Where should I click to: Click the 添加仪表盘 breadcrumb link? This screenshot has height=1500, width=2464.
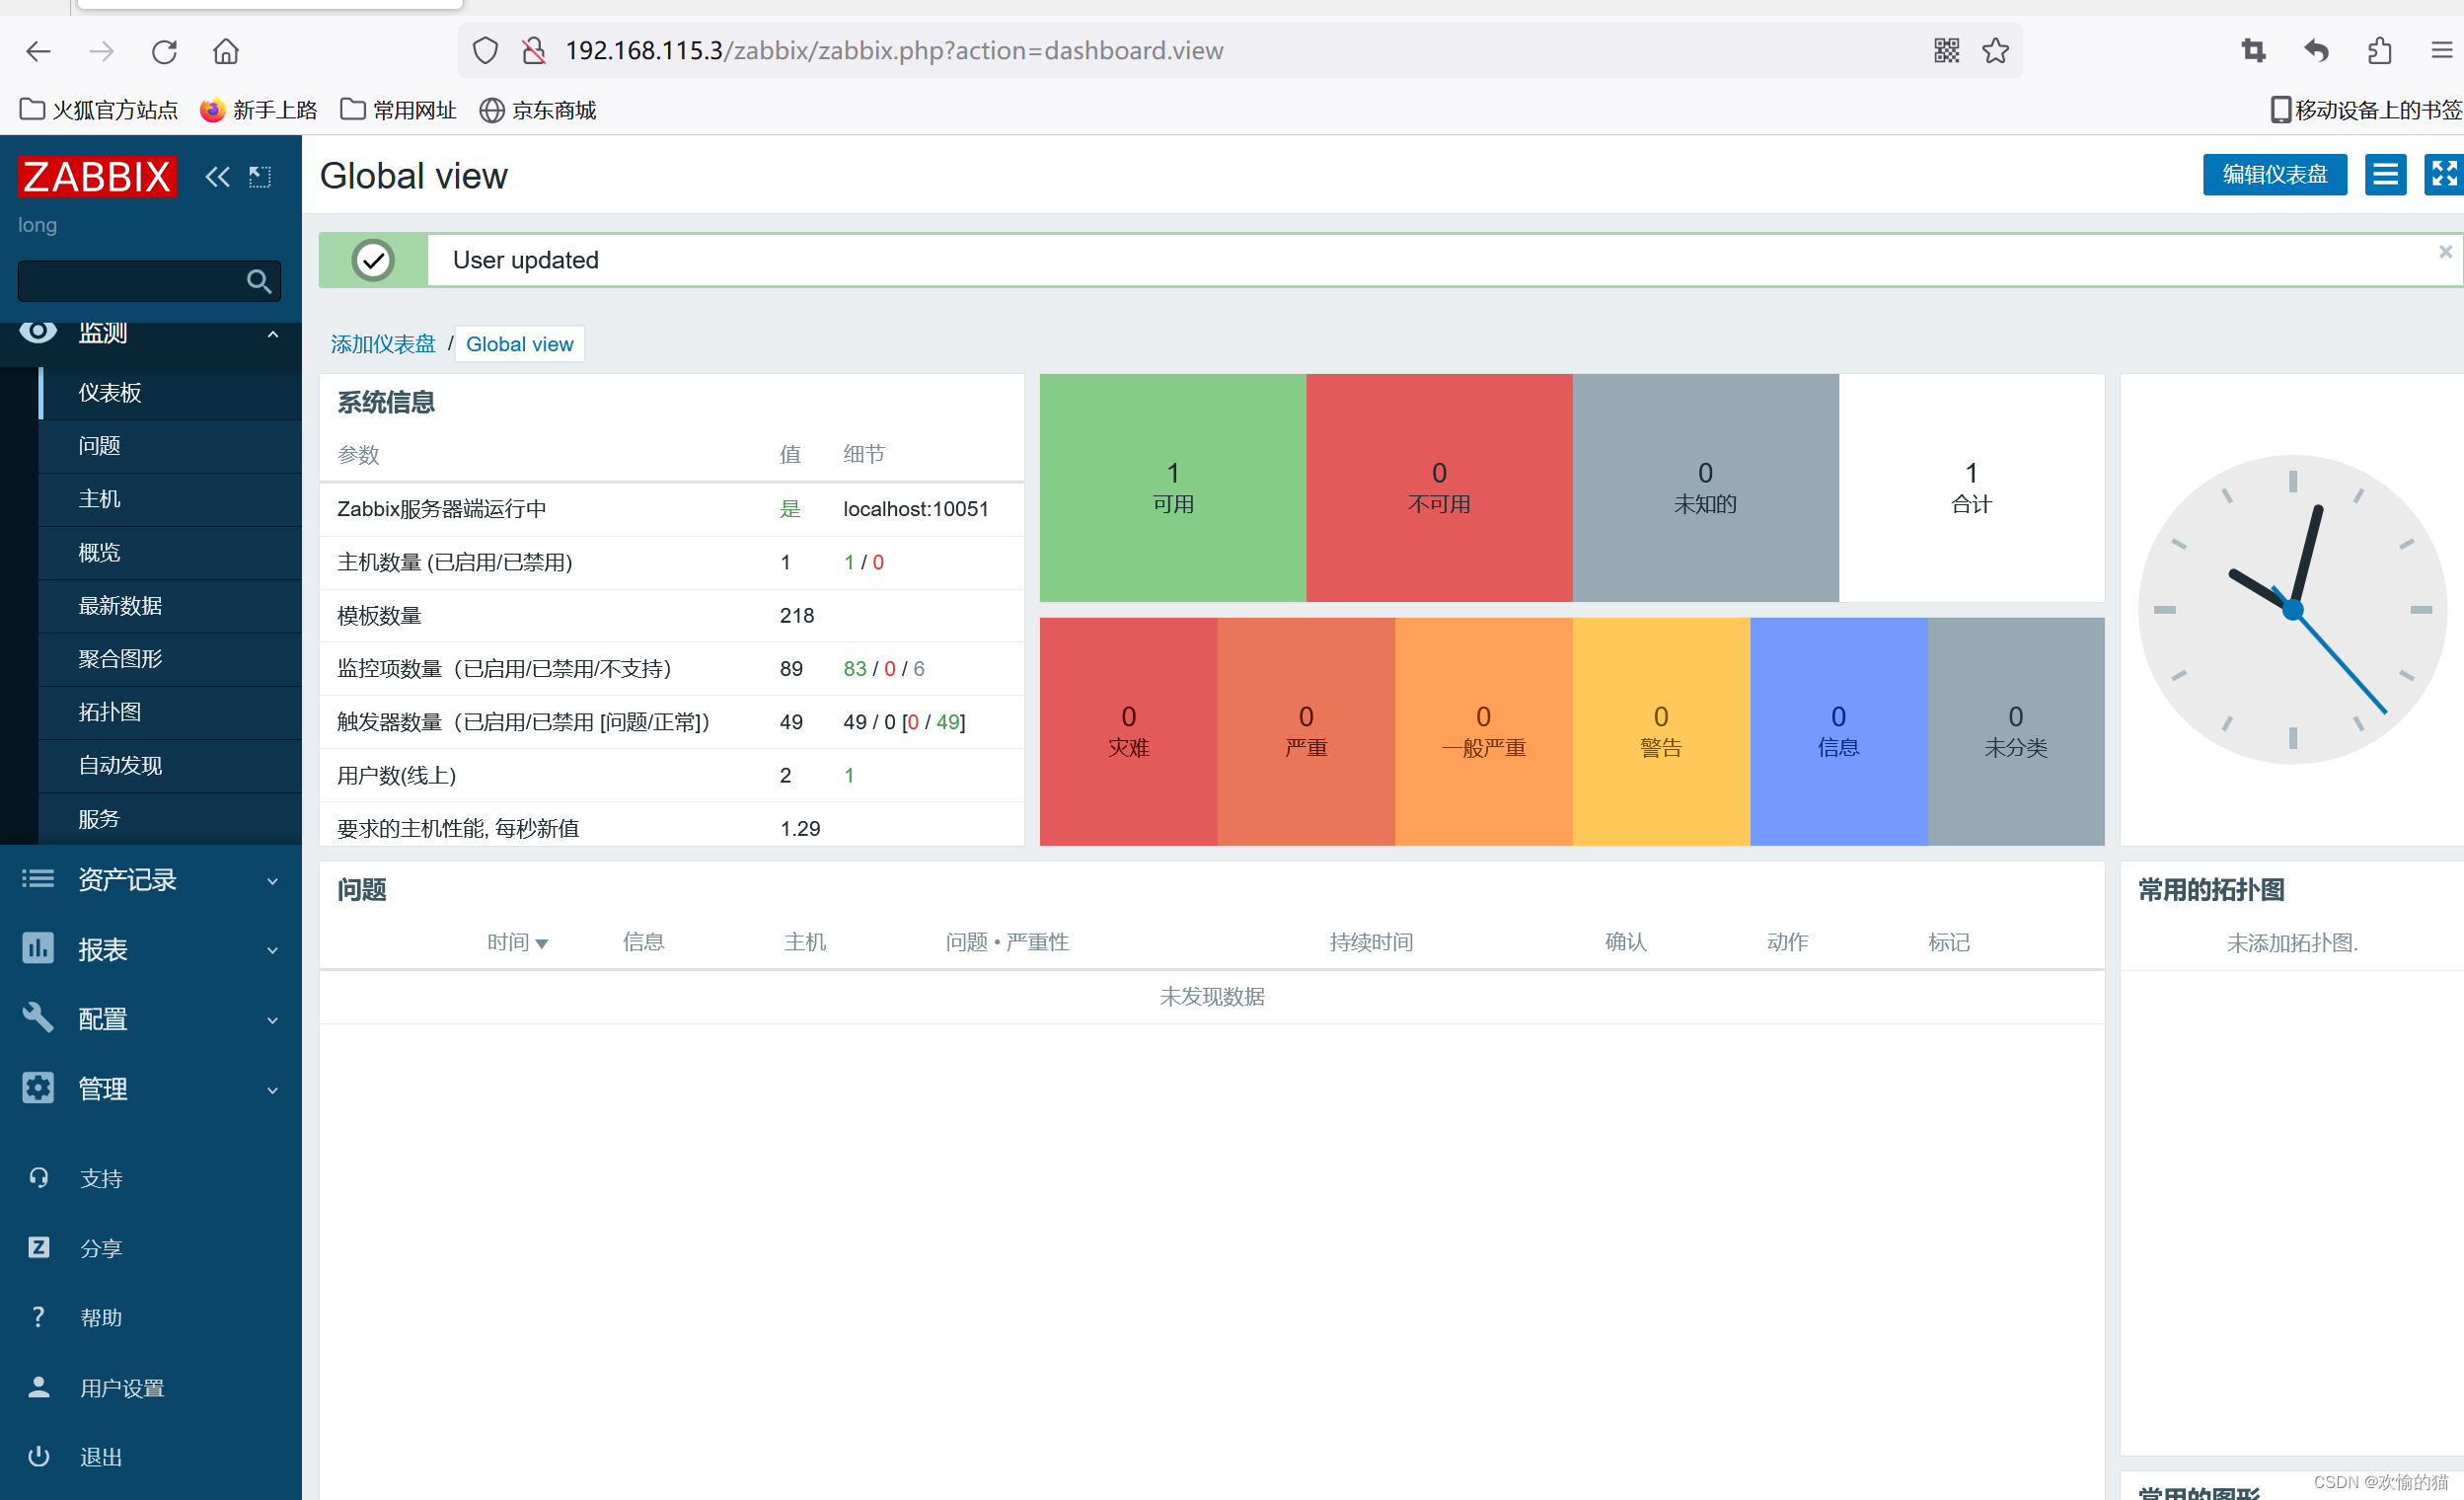click(383, 344)
